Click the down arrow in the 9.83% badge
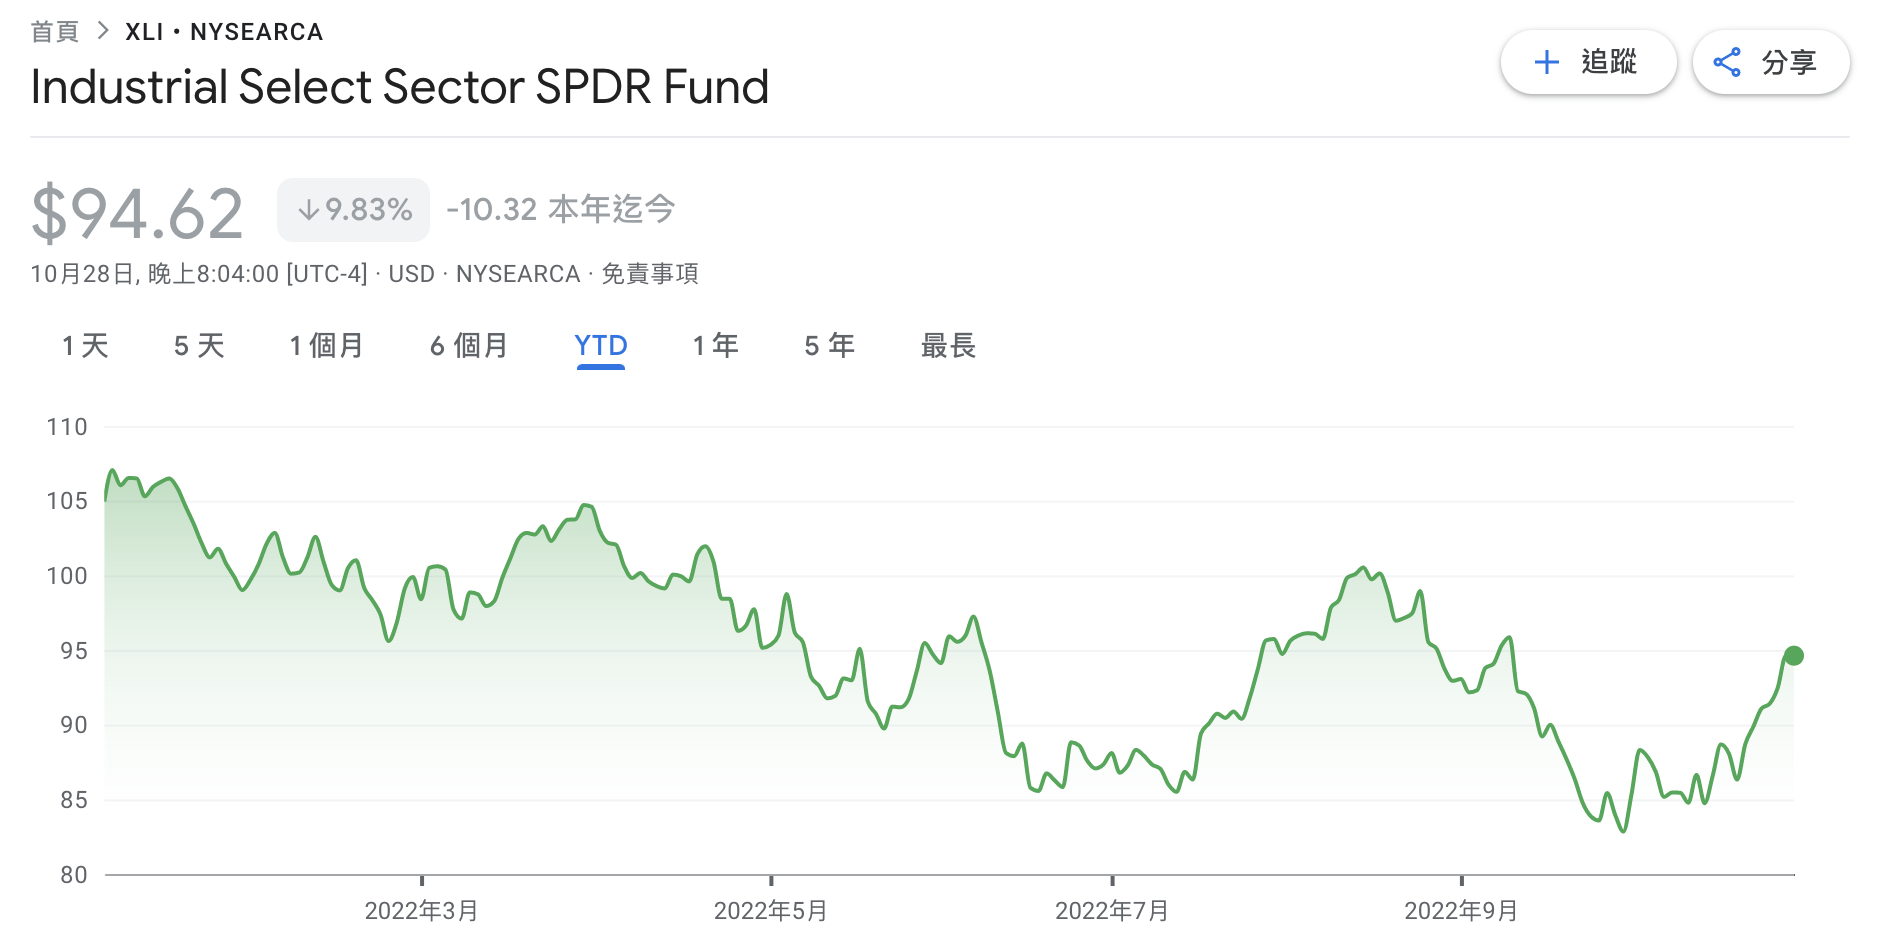This screenshot has height=940, width=1888. pos(309,210)
